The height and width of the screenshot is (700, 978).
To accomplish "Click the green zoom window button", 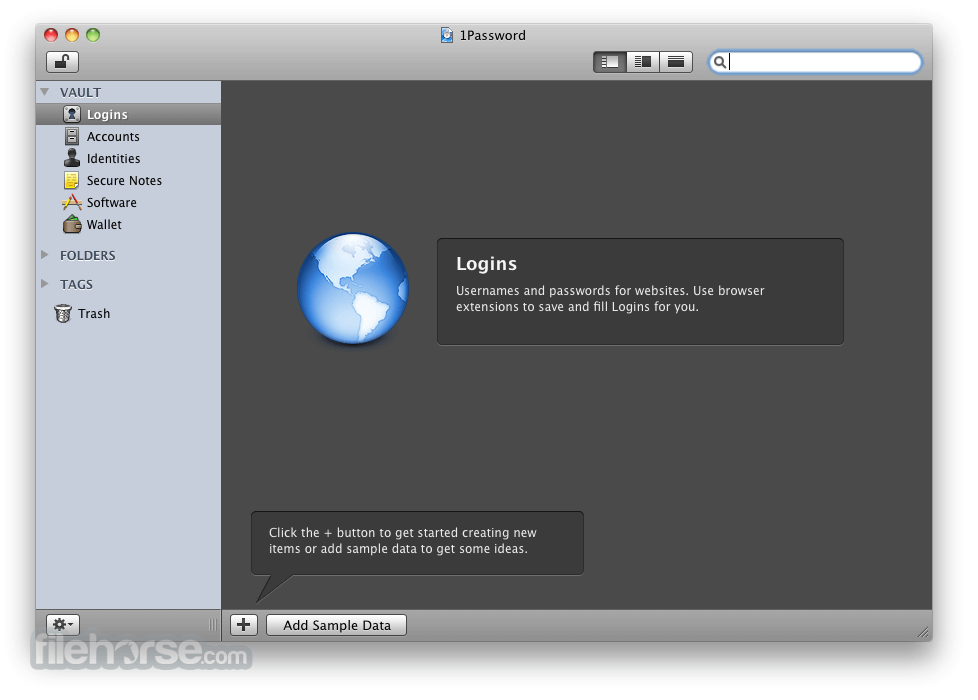I will pos(93,35).
